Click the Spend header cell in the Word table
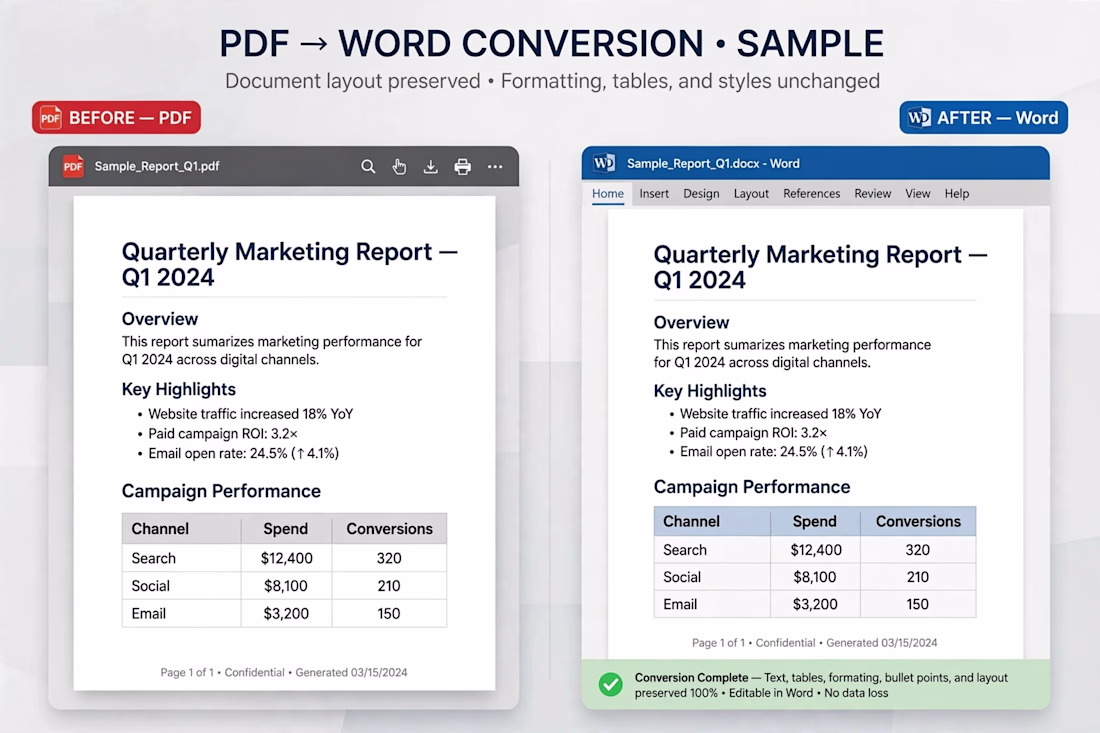1100x733 pixels. (814, 521)
